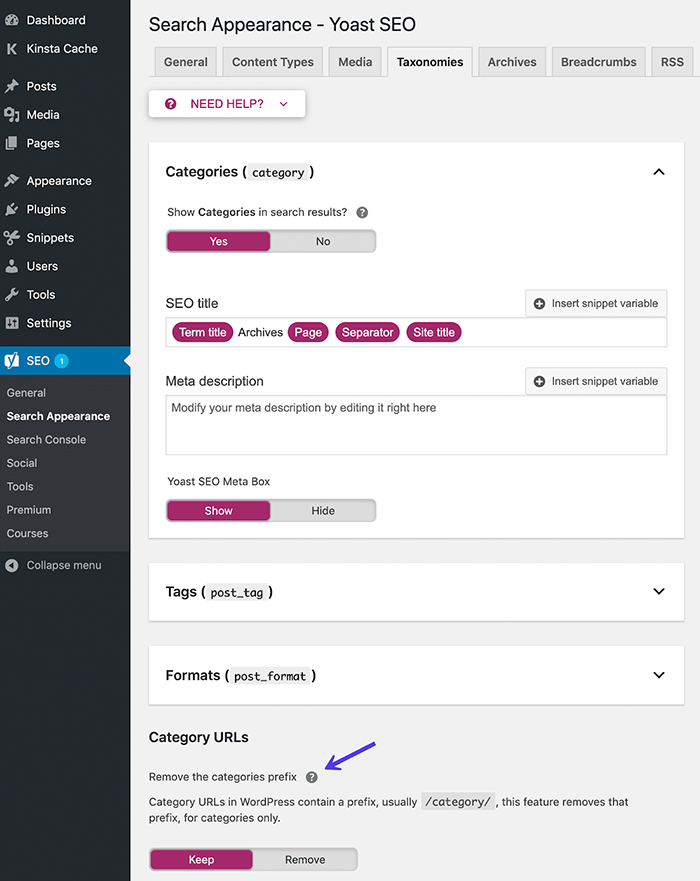The width and height of the screenshot is (700, 881).
Task: Click the Plugins plug icon
Action: click(x=12, y=209)
